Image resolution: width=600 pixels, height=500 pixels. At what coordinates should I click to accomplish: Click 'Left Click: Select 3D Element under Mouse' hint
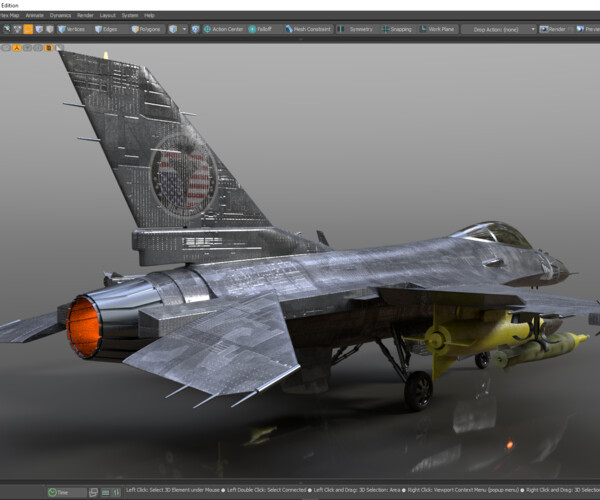(173, 490)
